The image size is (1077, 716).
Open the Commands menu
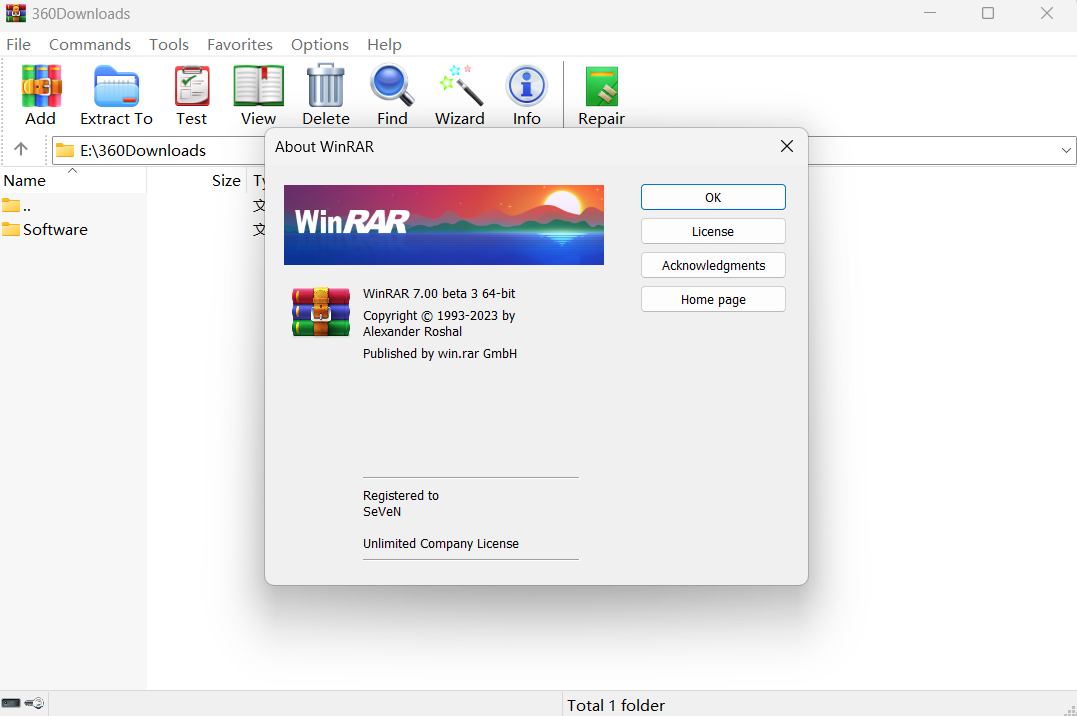click(90, 45)
